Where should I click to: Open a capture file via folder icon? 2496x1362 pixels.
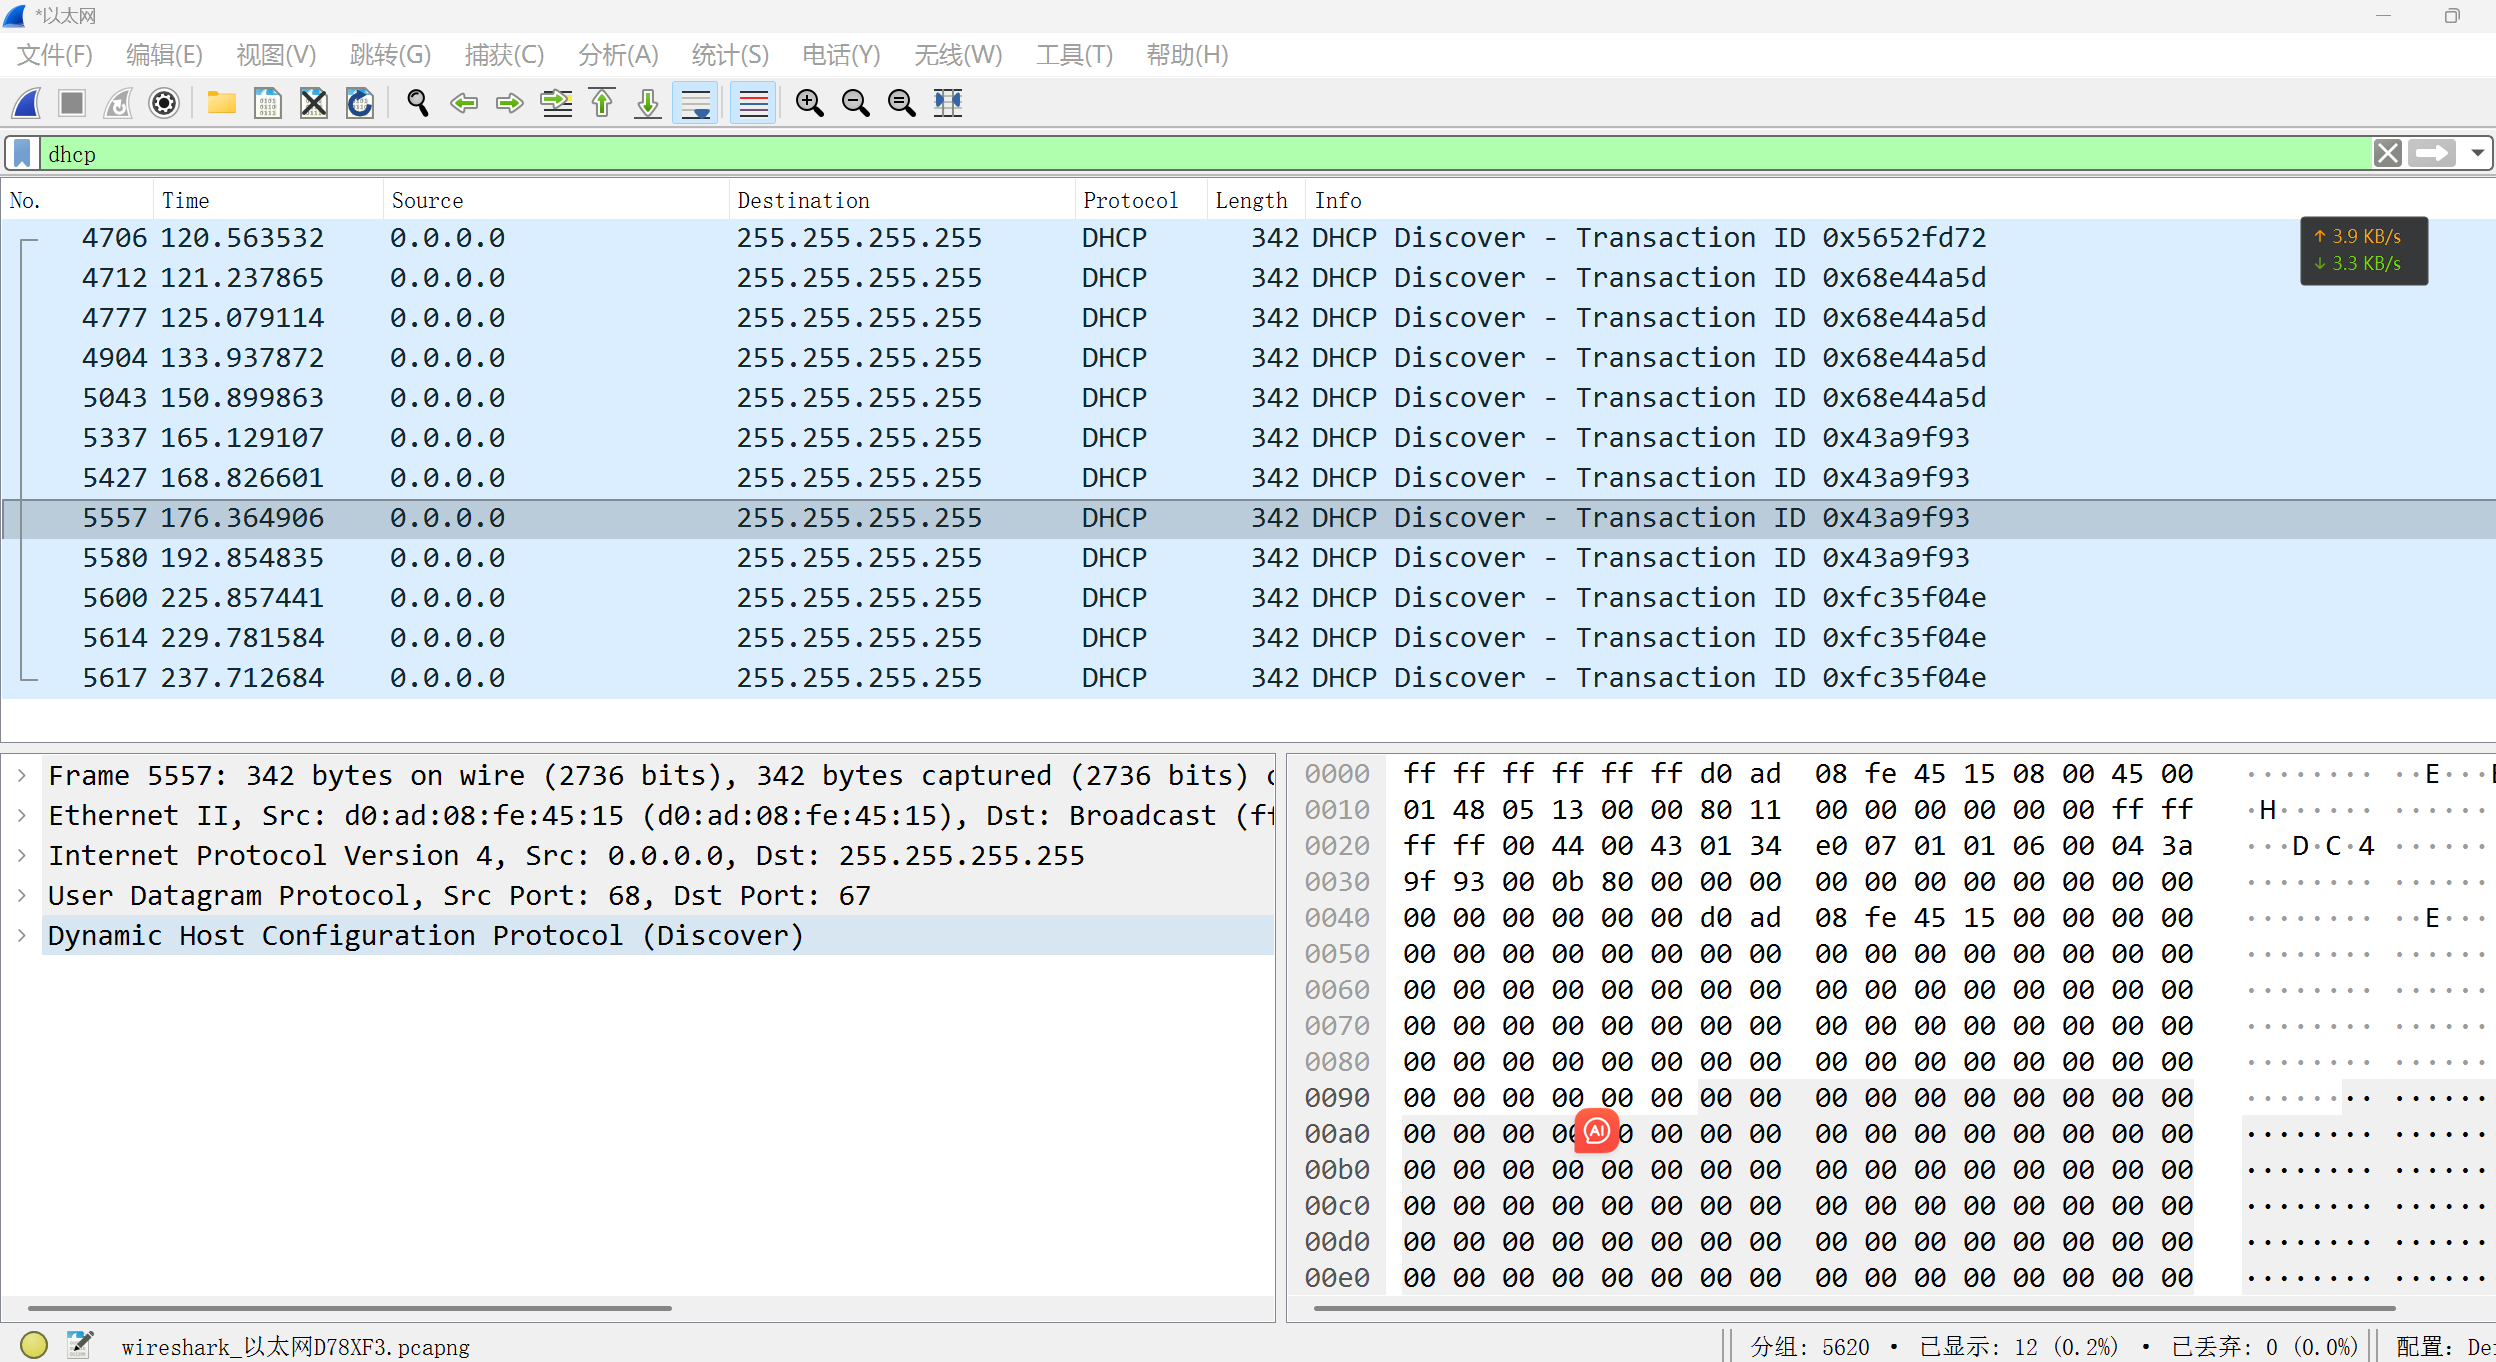[221, 103]
